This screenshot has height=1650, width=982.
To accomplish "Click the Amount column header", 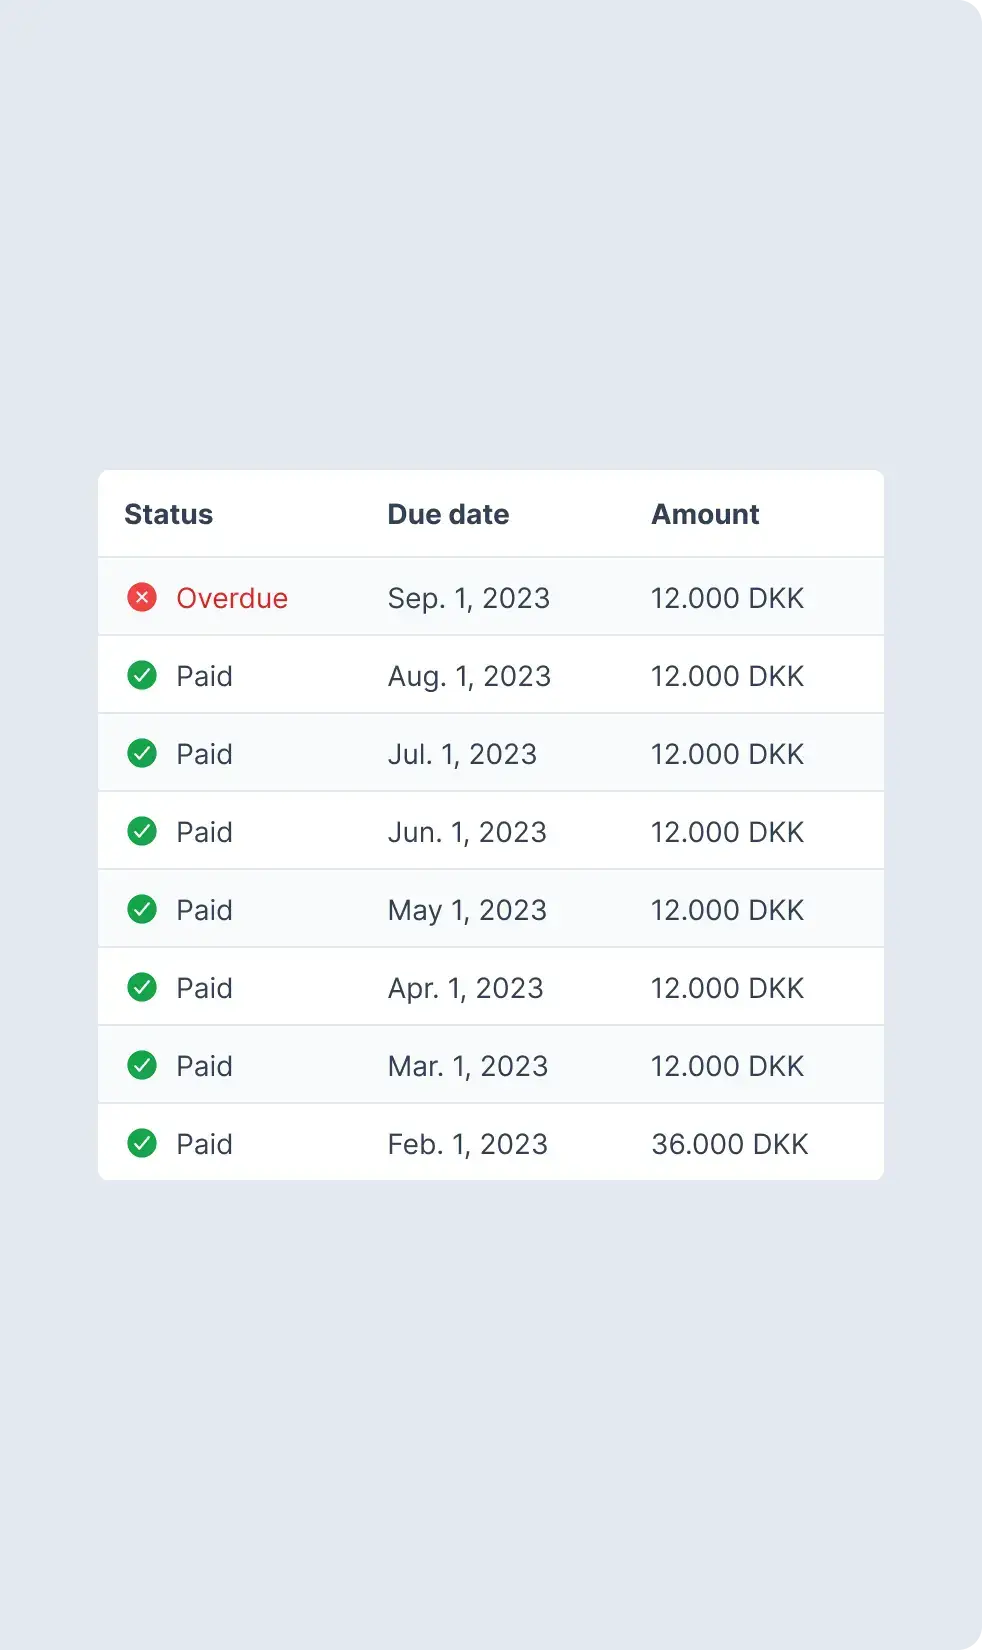I will 705,515.
